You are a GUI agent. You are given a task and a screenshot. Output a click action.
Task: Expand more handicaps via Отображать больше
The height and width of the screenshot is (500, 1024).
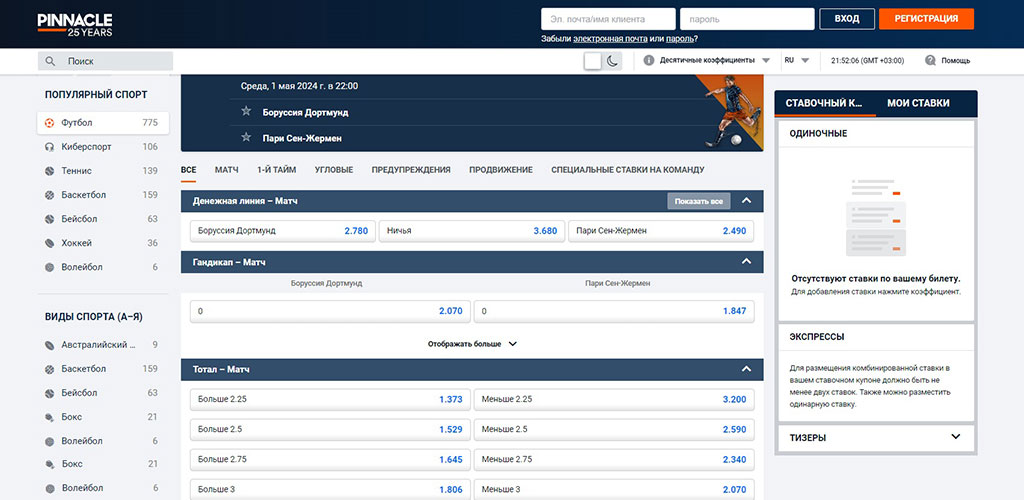472,343
